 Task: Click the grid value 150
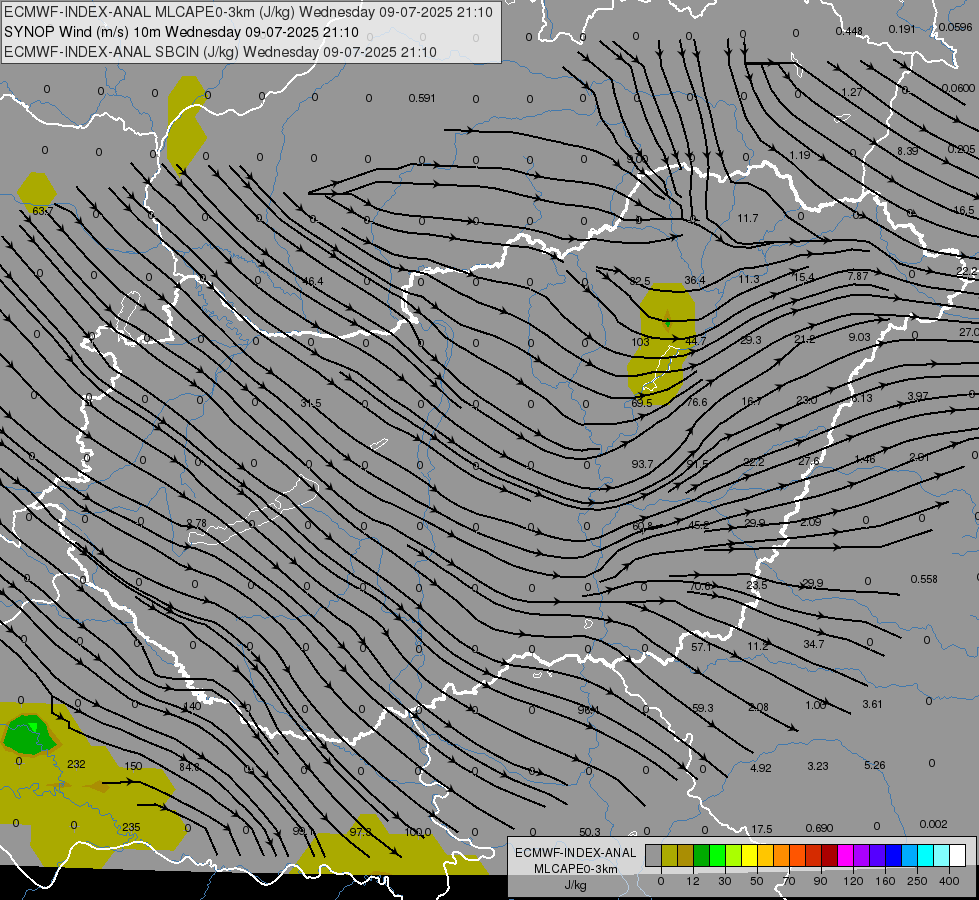tap(133, 766)
